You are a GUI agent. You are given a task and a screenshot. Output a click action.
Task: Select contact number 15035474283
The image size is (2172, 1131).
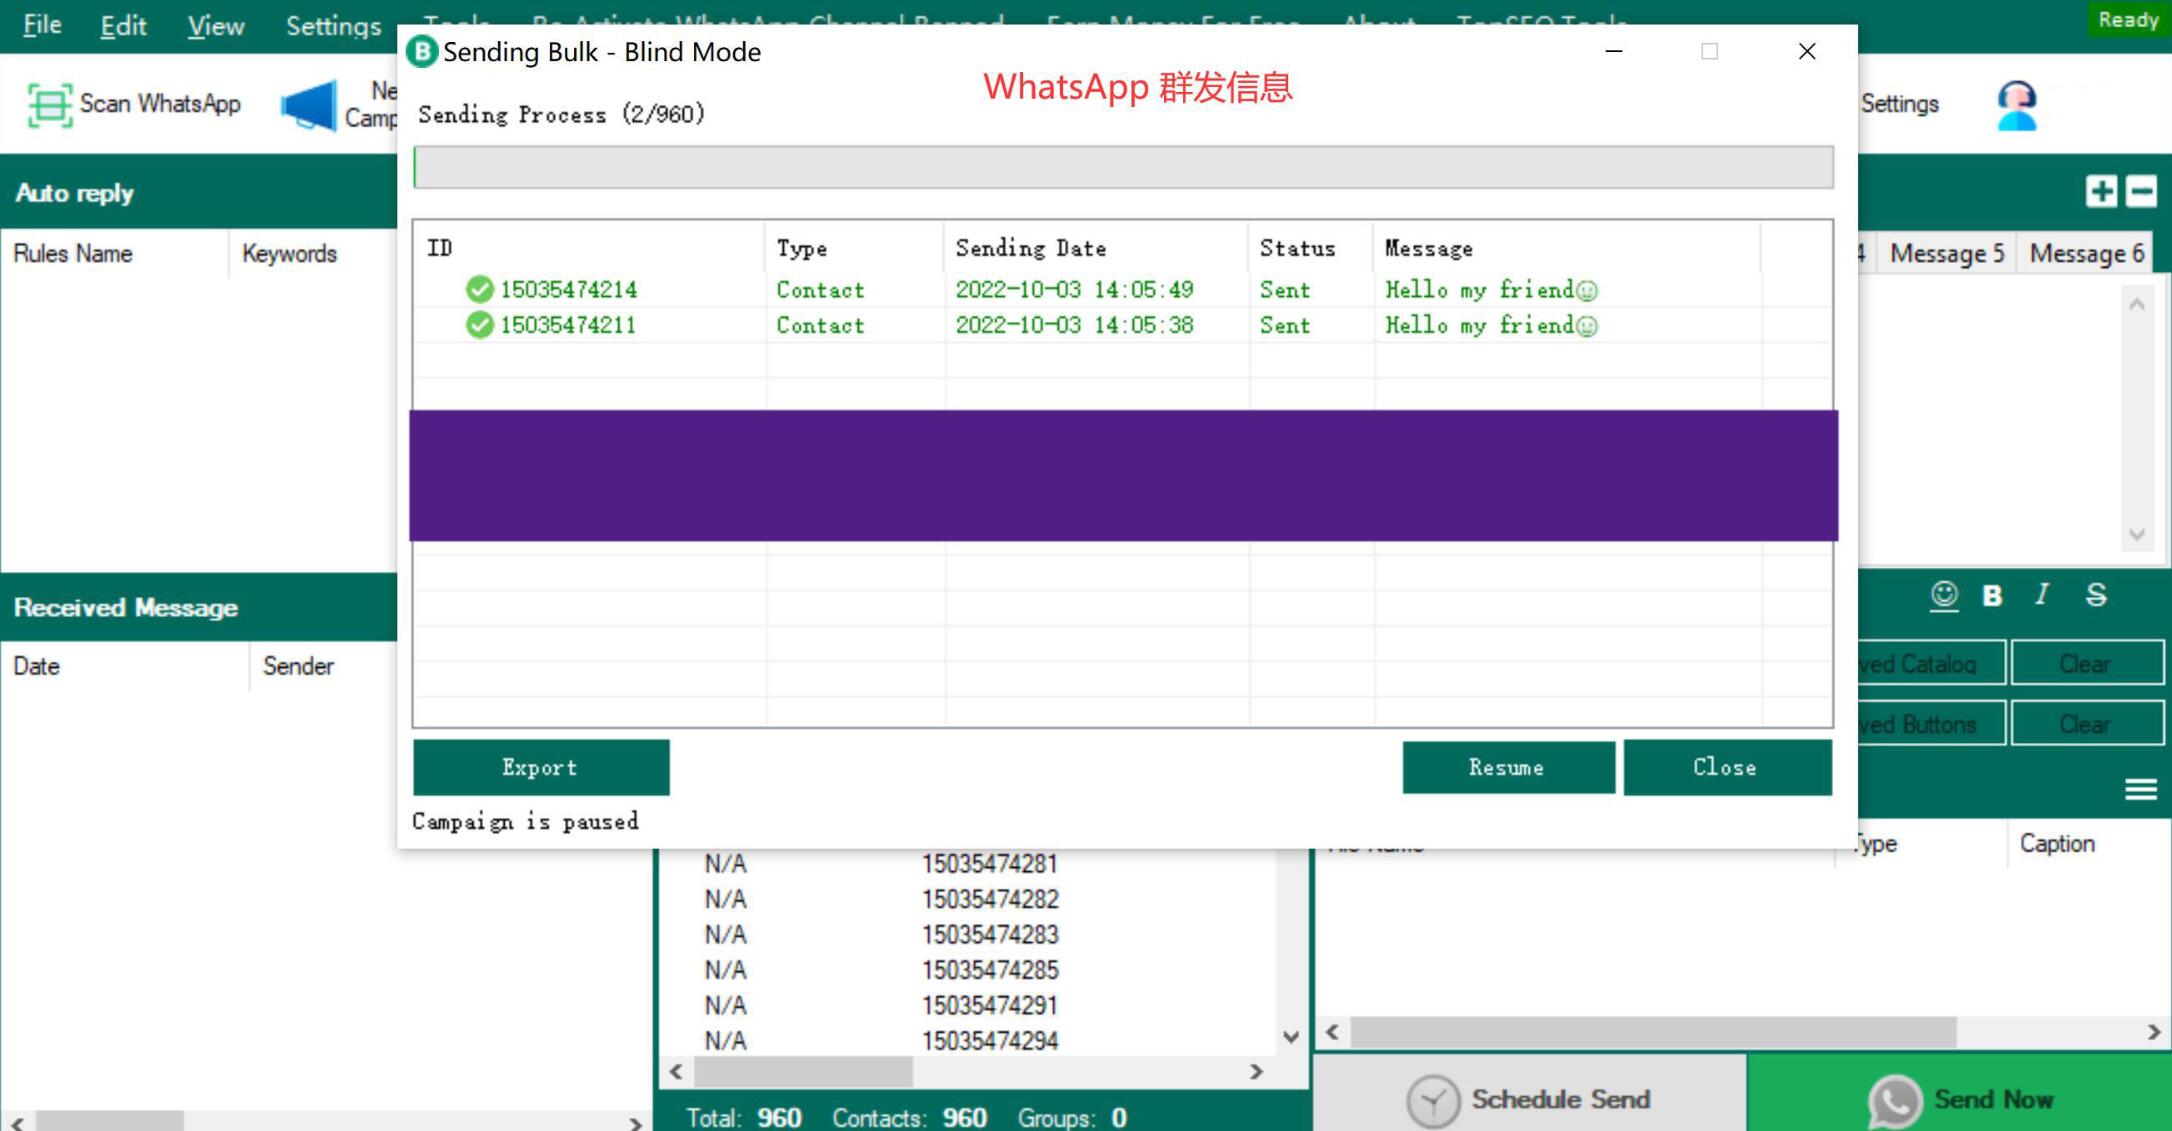point(990,934)
